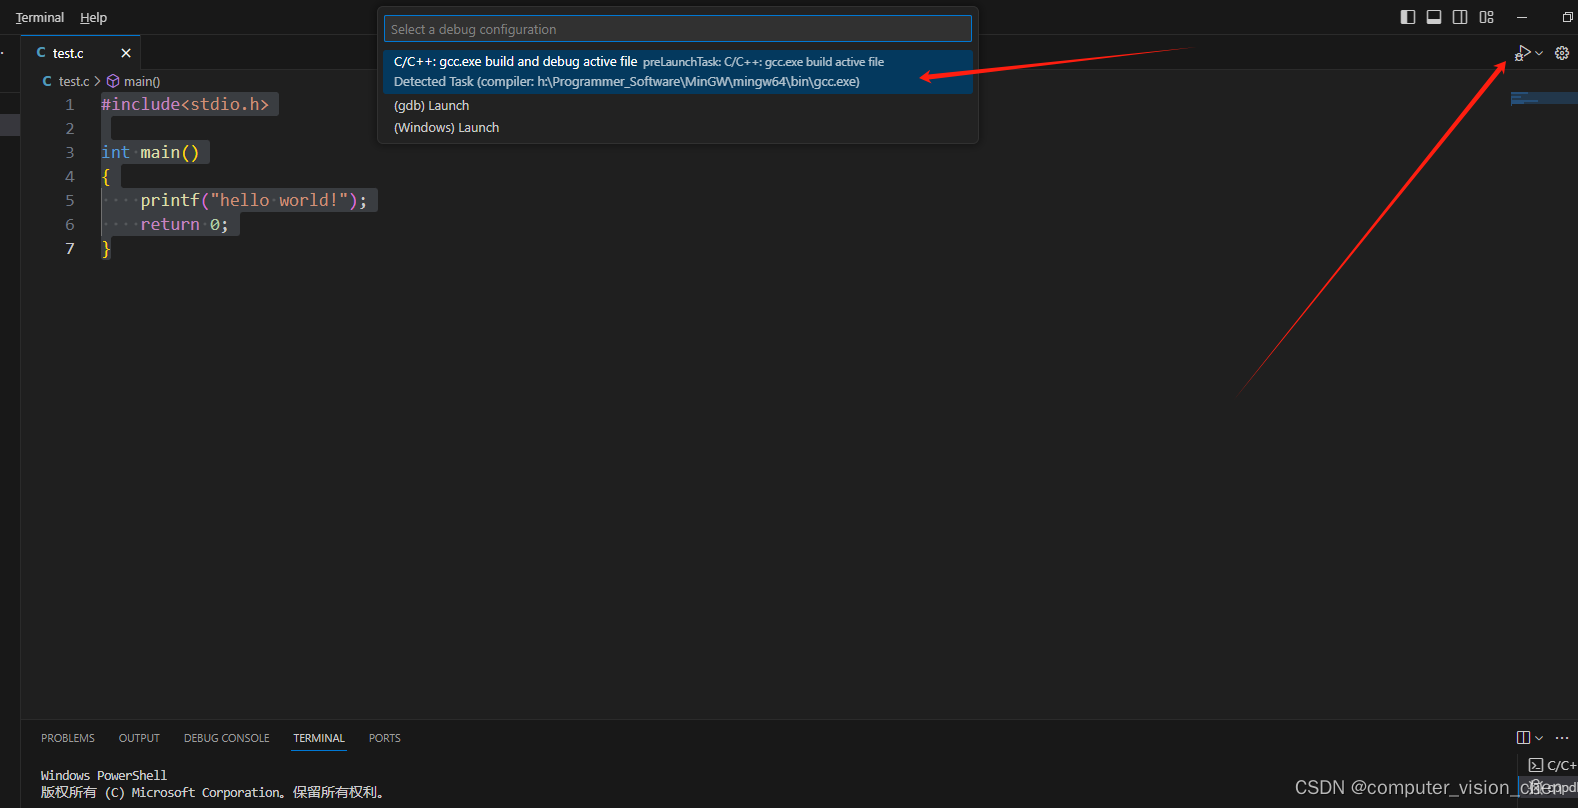Focus the debug configuration search field

point(677,29)
